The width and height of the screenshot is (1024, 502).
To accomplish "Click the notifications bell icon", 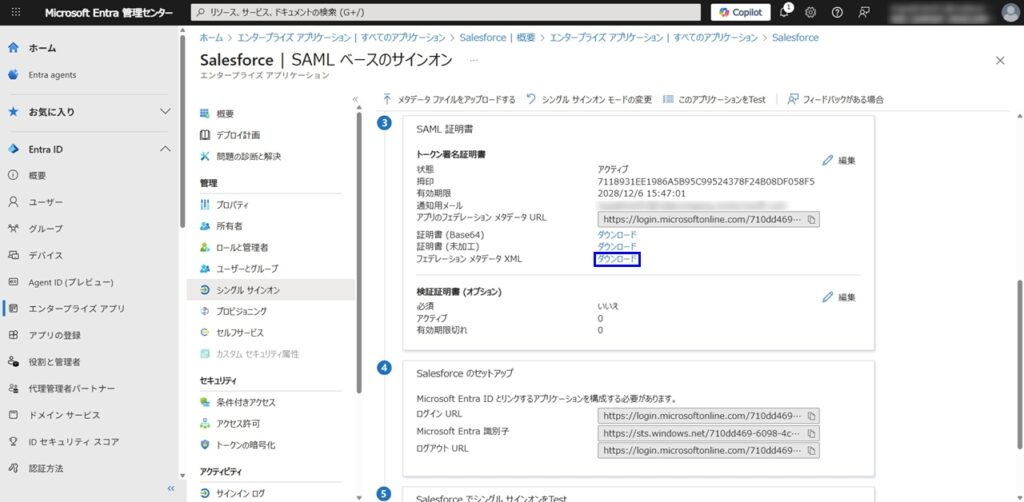I will (x=784, y=12).
